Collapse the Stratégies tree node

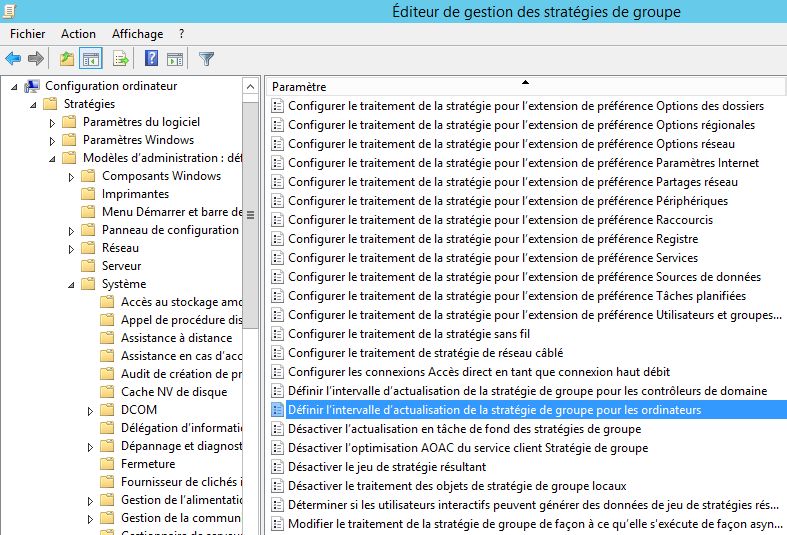point(33,105)
